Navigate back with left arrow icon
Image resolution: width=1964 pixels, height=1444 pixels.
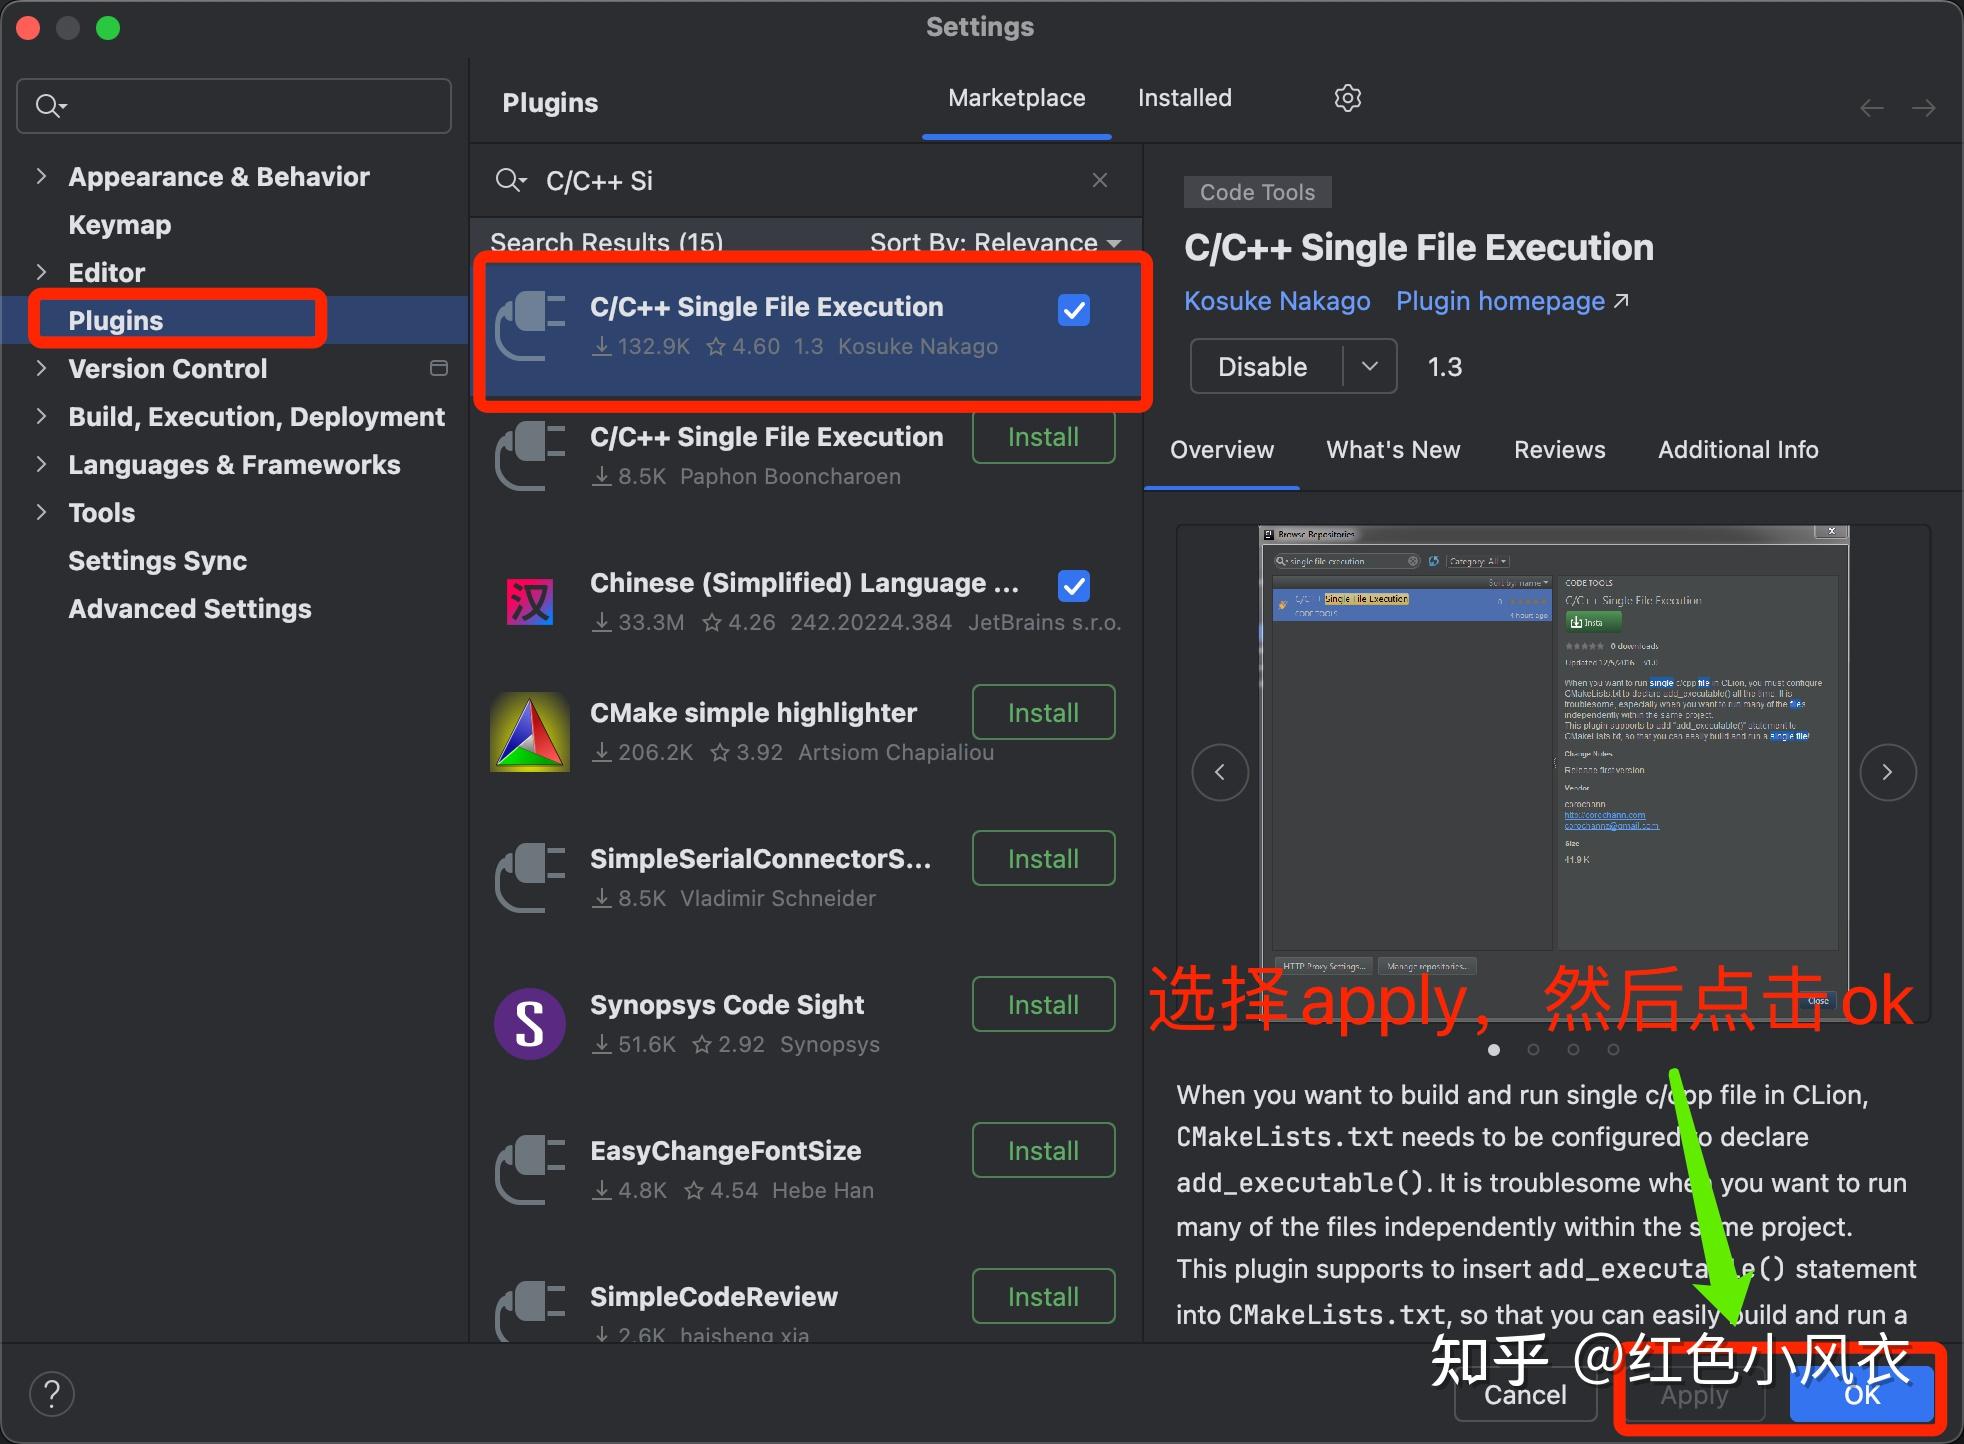pyautogui.click(x=1871, y=108)
